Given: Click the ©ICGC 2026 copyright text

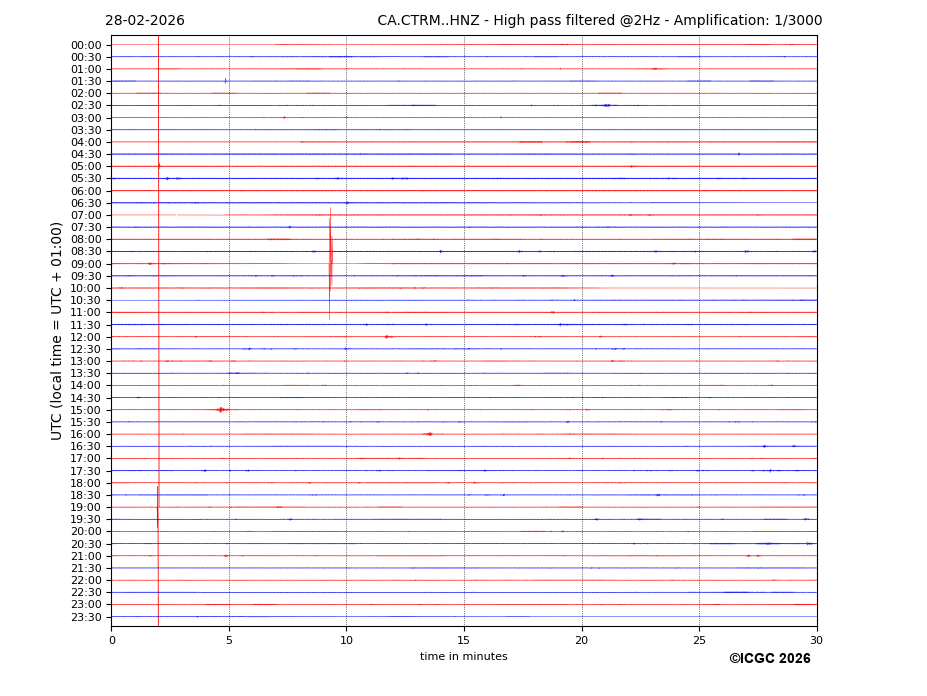Looking at the screenshot, I should (769, 659).
